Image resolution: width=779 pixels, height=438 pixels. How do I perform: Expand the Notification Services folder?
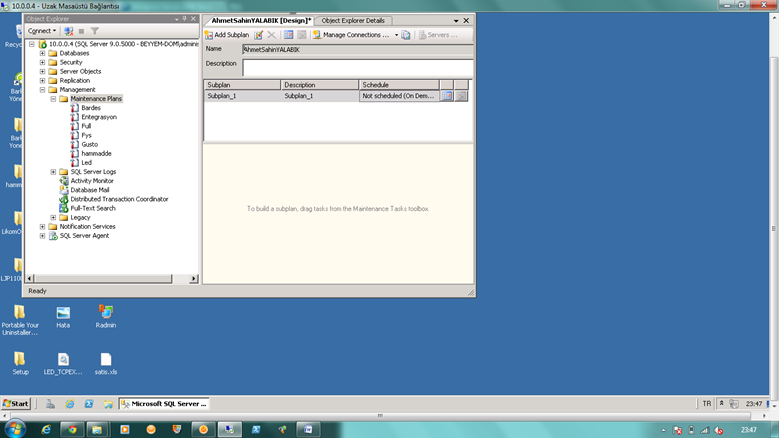42,226
